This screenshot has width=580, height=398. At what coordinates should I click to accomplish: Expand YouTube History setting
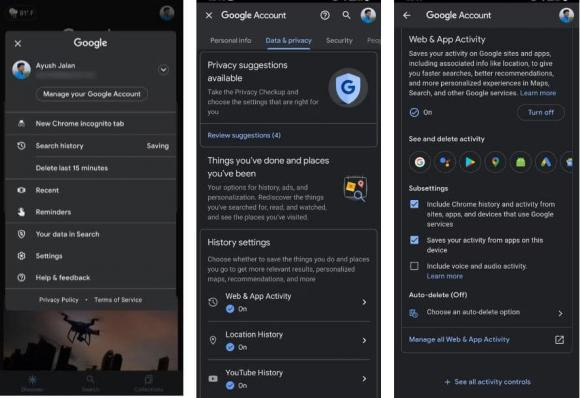(x=289, y=379)
